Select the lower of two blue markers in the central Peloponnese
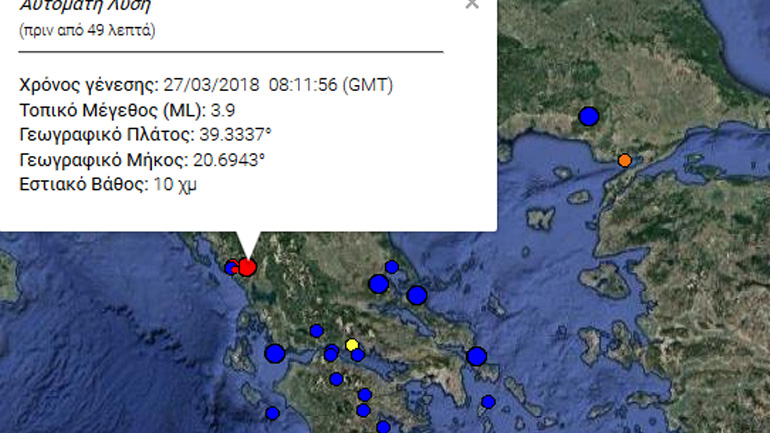Image resolution: width=770 pixels, height=433 pixels. pyautogui.click(x=363, y=410)
